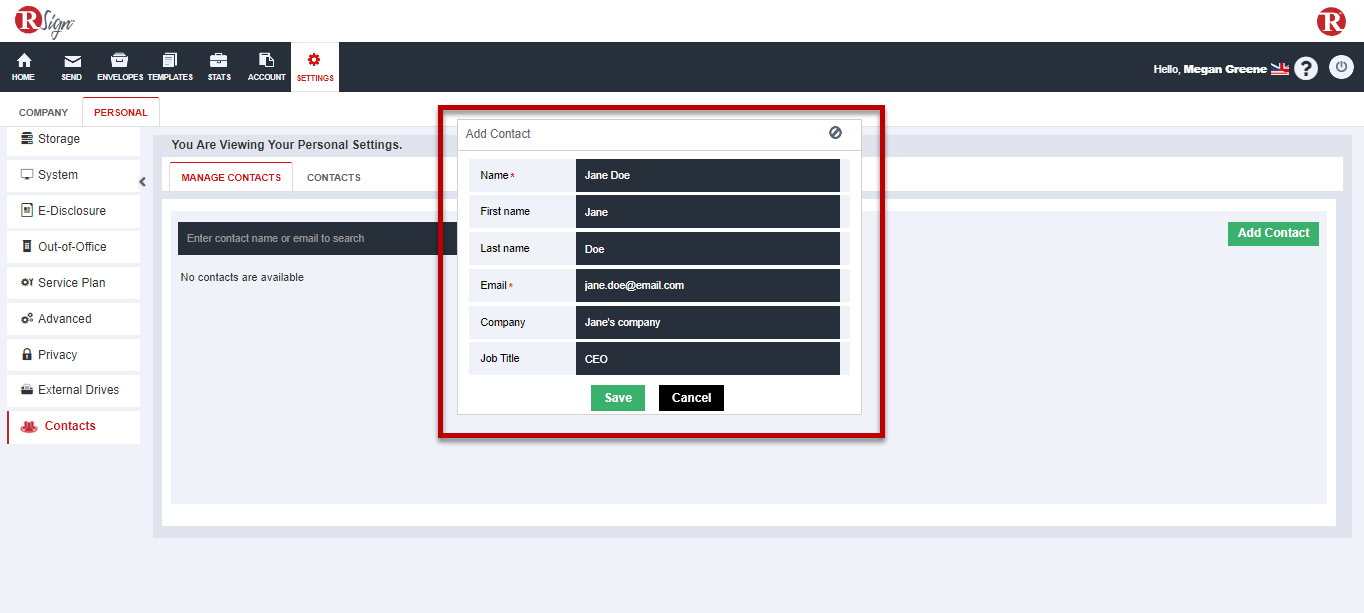This screenshot has width=1364, height=613.
Task: Click the Email field with jane.doe@email.com
Action: [x=708, y=285]
